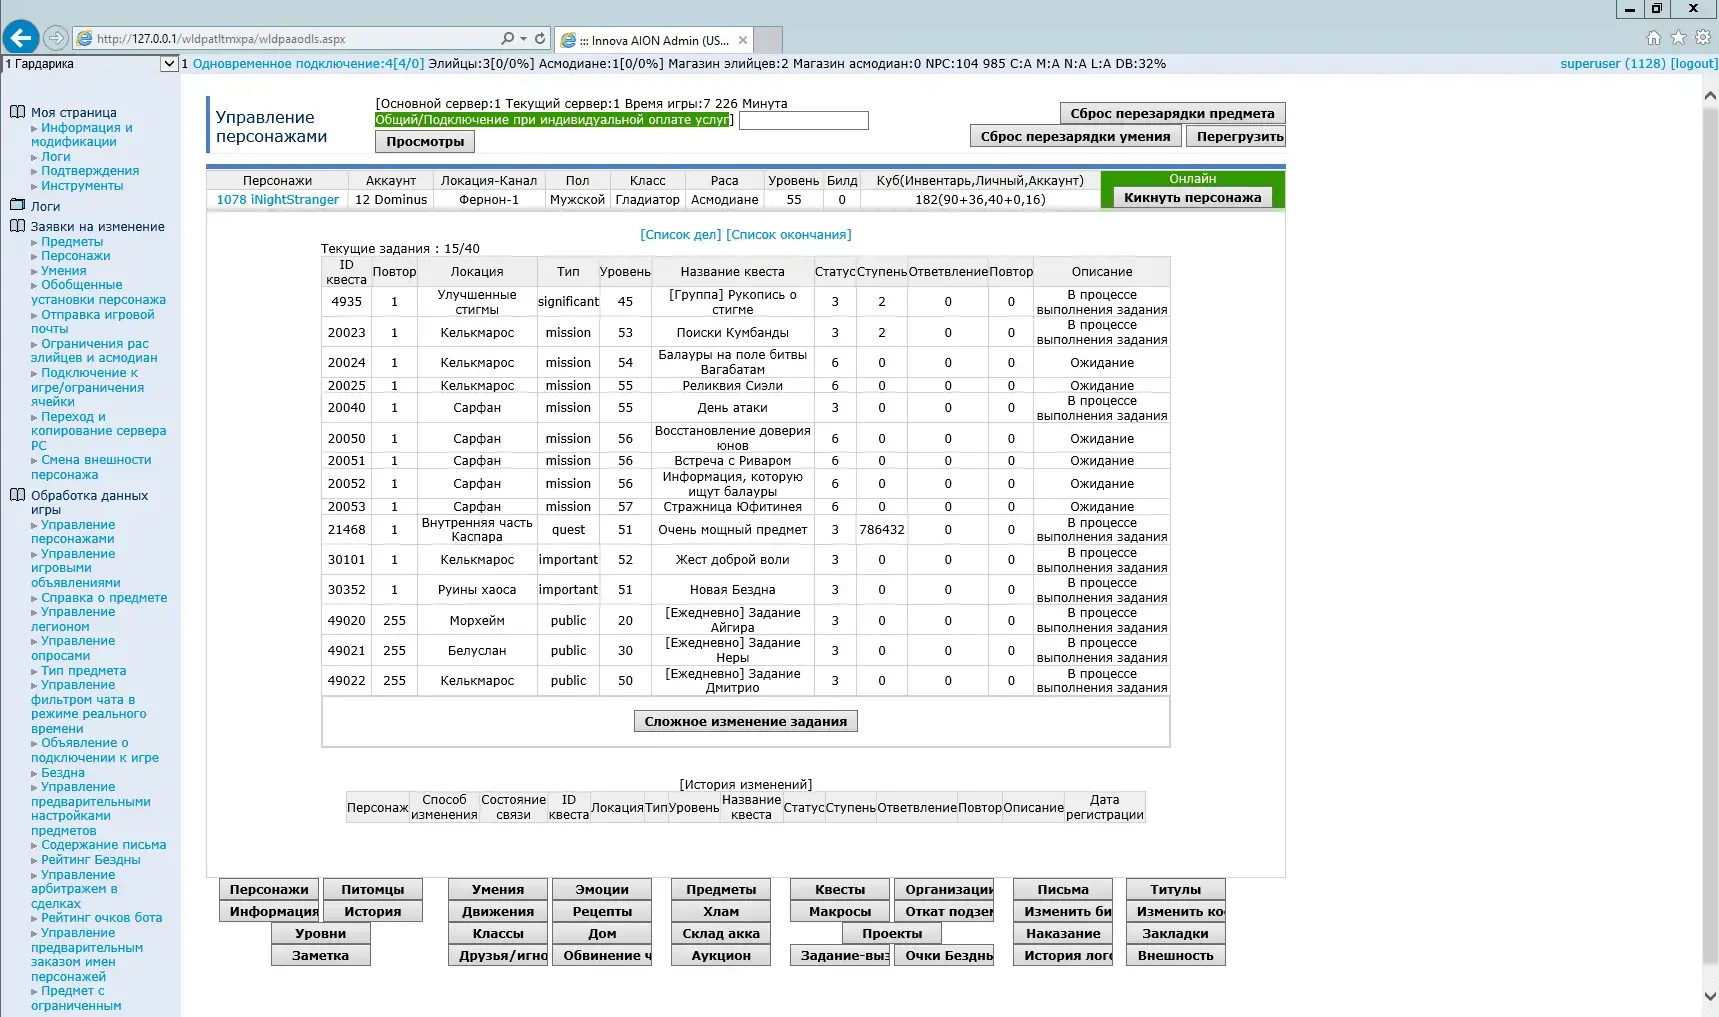Screen dimensions: 1719x1017
Task: Open the browser Home icon
Action: pos(1654,38)
